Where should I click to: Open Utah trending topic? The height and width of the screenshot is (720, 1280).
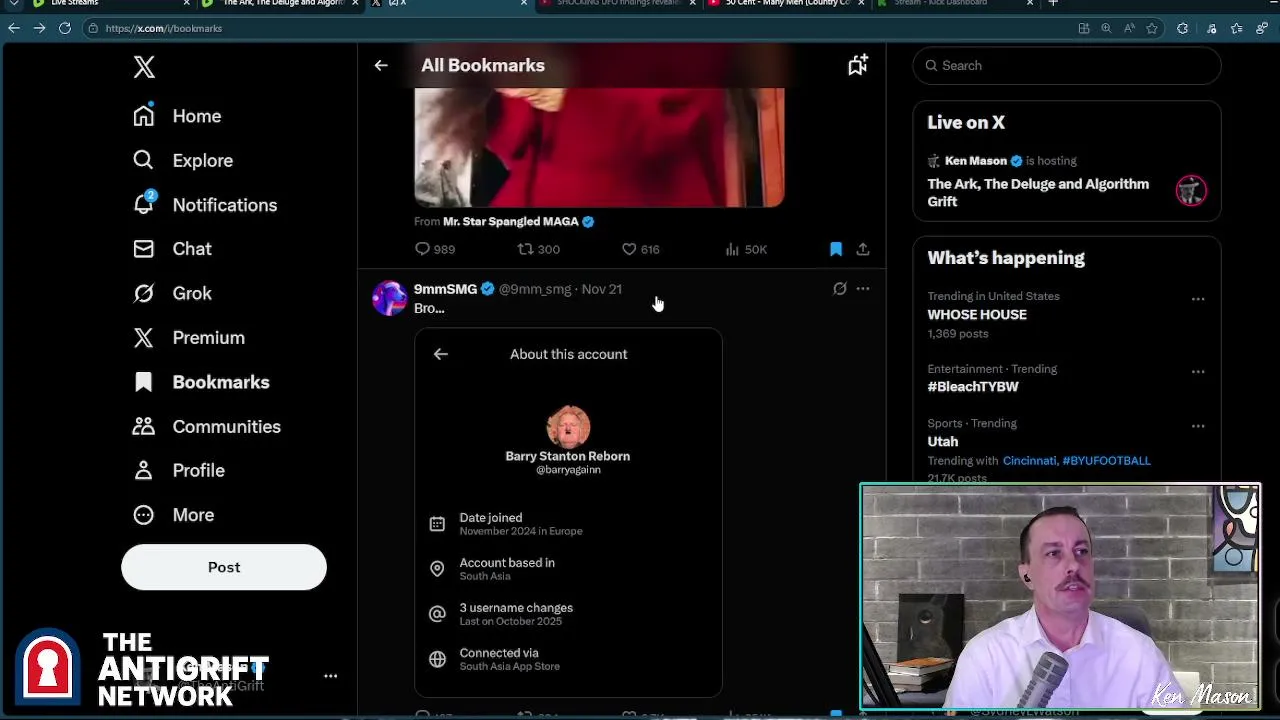[942, 441]
